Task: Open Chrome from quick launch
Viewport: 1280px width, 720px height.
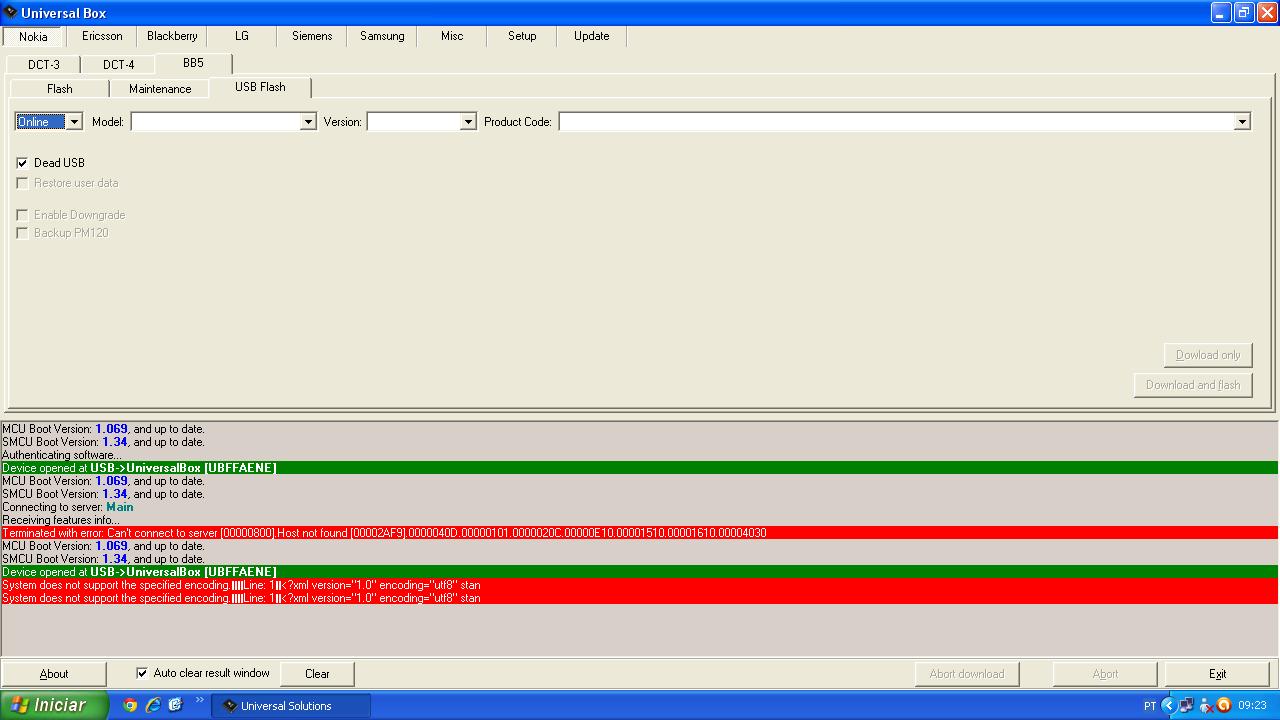Action: [x=130, y=705]
